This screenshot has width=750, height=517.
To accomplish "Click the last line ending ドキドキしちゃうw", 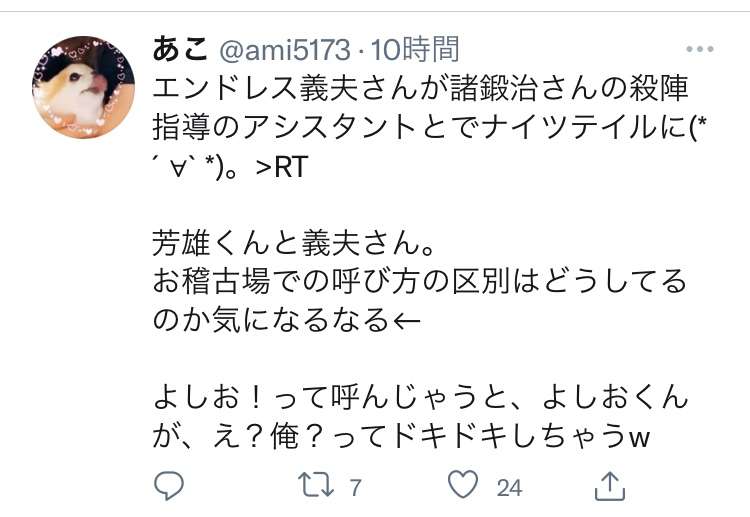I will 401,436.
